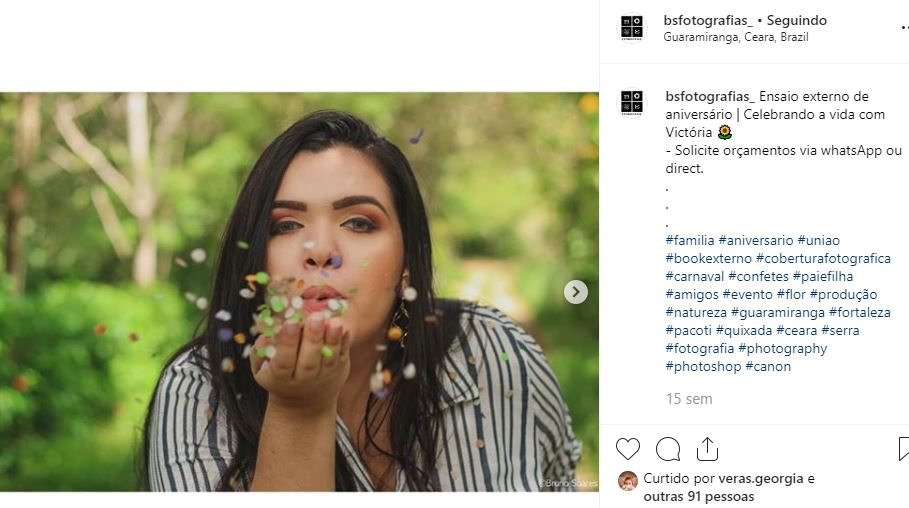Open comments with speech bubble icon
The height and width of the screenshot is (508, 909).
pos(668,448)
